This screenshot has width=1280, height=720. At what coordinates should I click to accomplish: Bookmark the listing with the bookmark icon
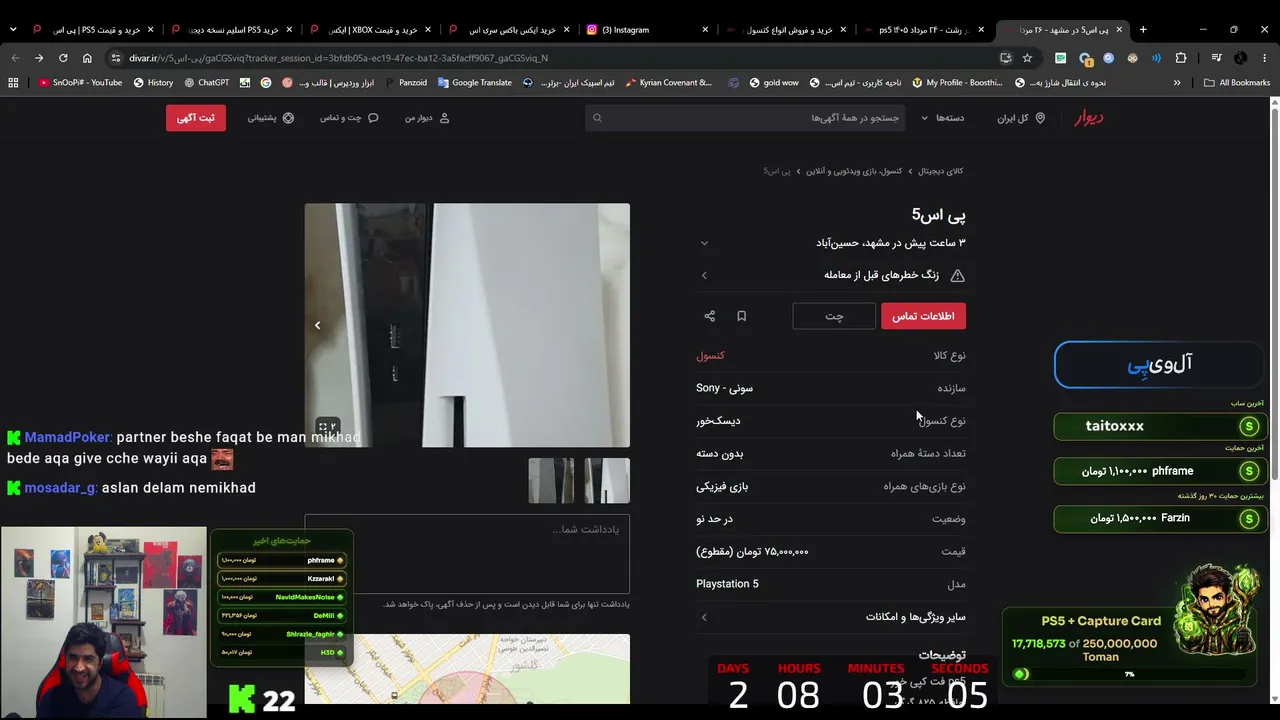[741, 316]
